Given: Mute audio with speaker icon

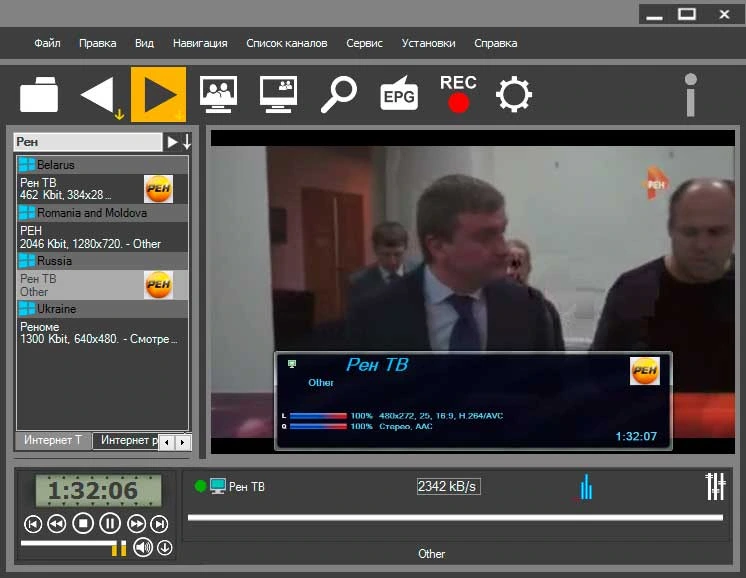Looking at the screenshot, I should coord(143,548).
